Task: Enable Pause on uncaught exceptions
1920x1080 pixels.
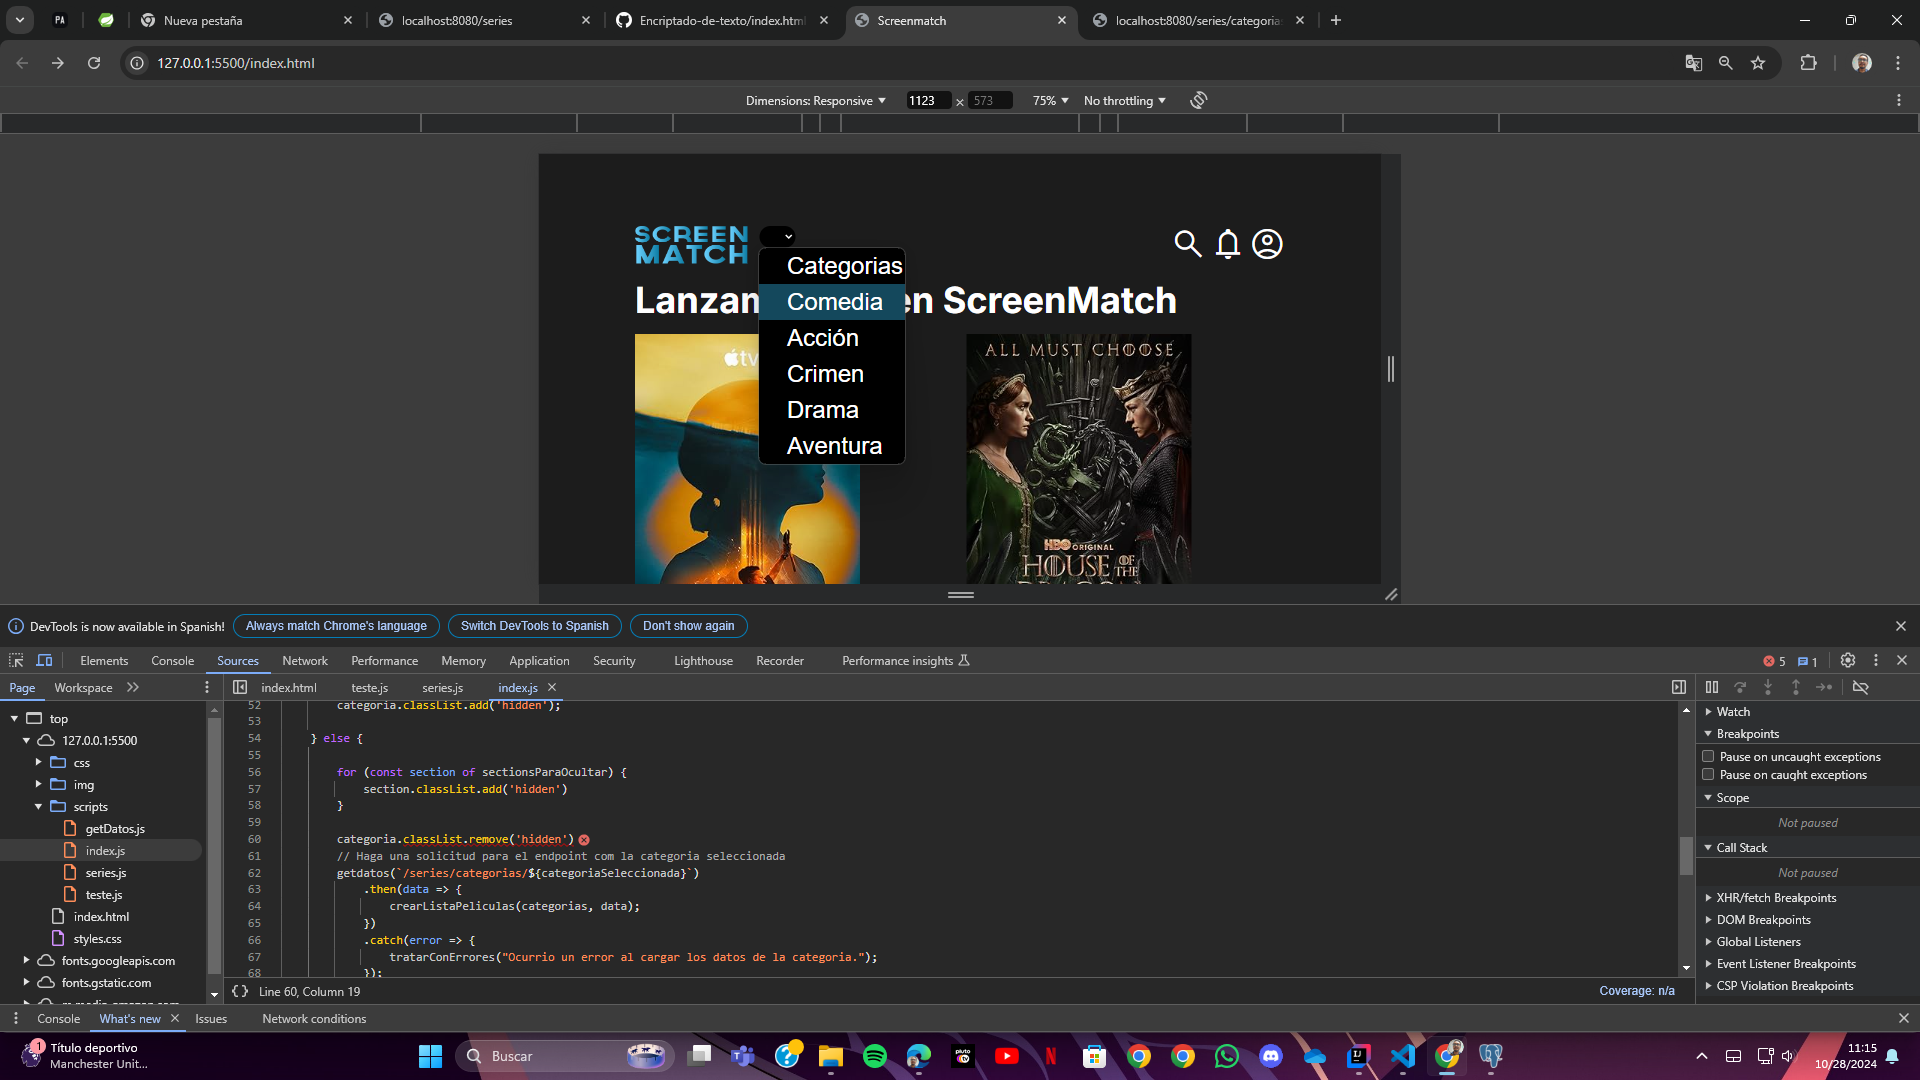Action: point(1708,756)
